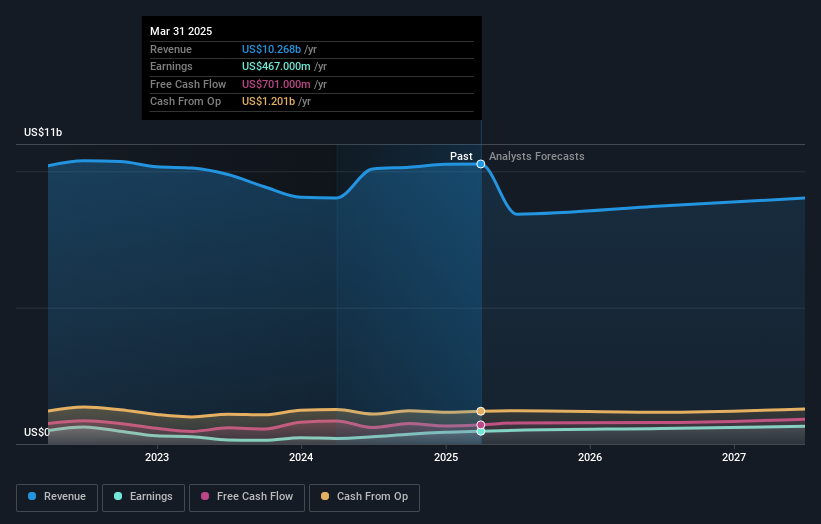
Task: Click the Revenue data point marker at Mar 2025
Action: point(481,164)
